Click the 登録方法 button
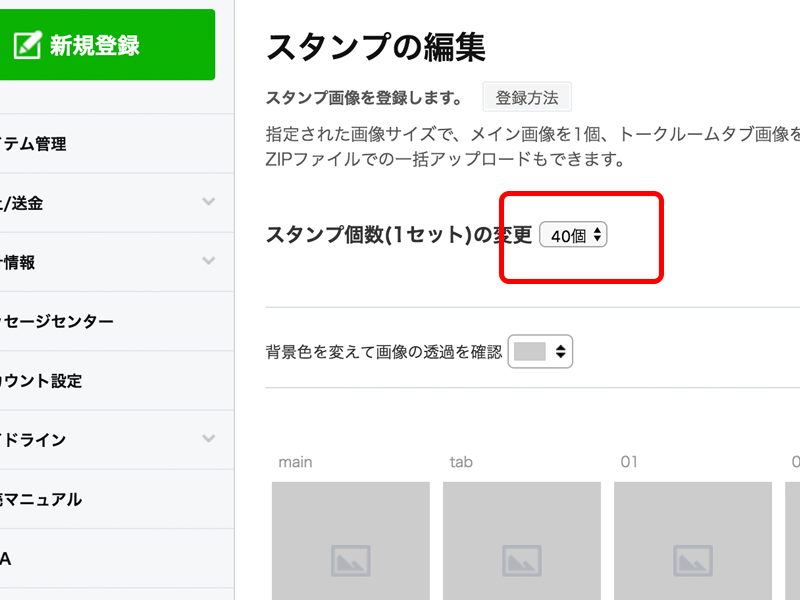Screen dimensions: 800x600 [527, 97]
